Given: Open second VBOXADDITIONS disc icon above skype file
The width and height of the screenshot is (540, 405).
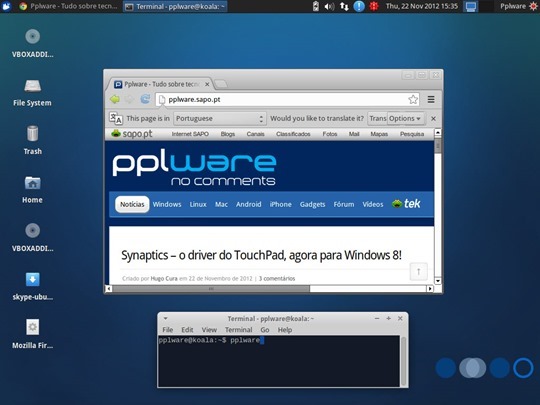Looking at the screenshot, I should coord(32,230).
